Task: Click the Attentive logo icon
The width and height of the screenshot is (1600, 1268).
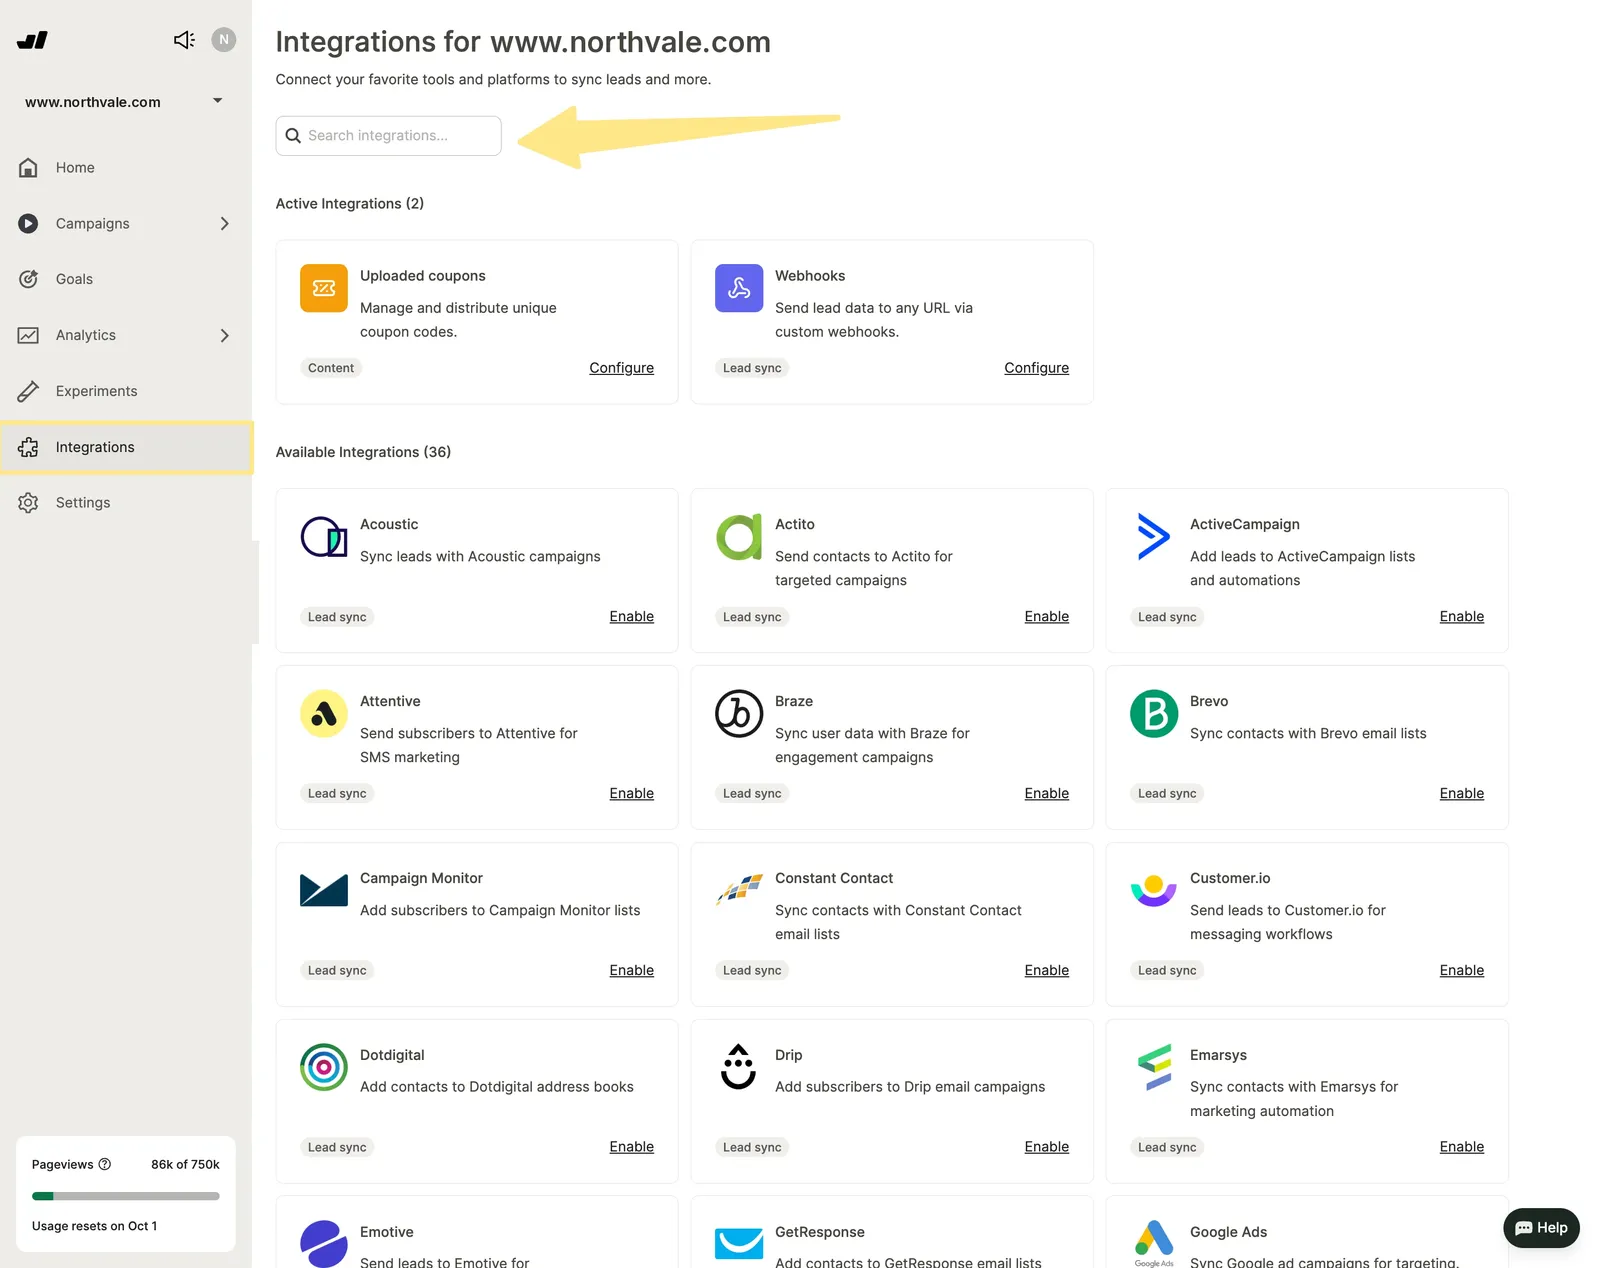Action: pyautogui.click(x=324, y=714)
